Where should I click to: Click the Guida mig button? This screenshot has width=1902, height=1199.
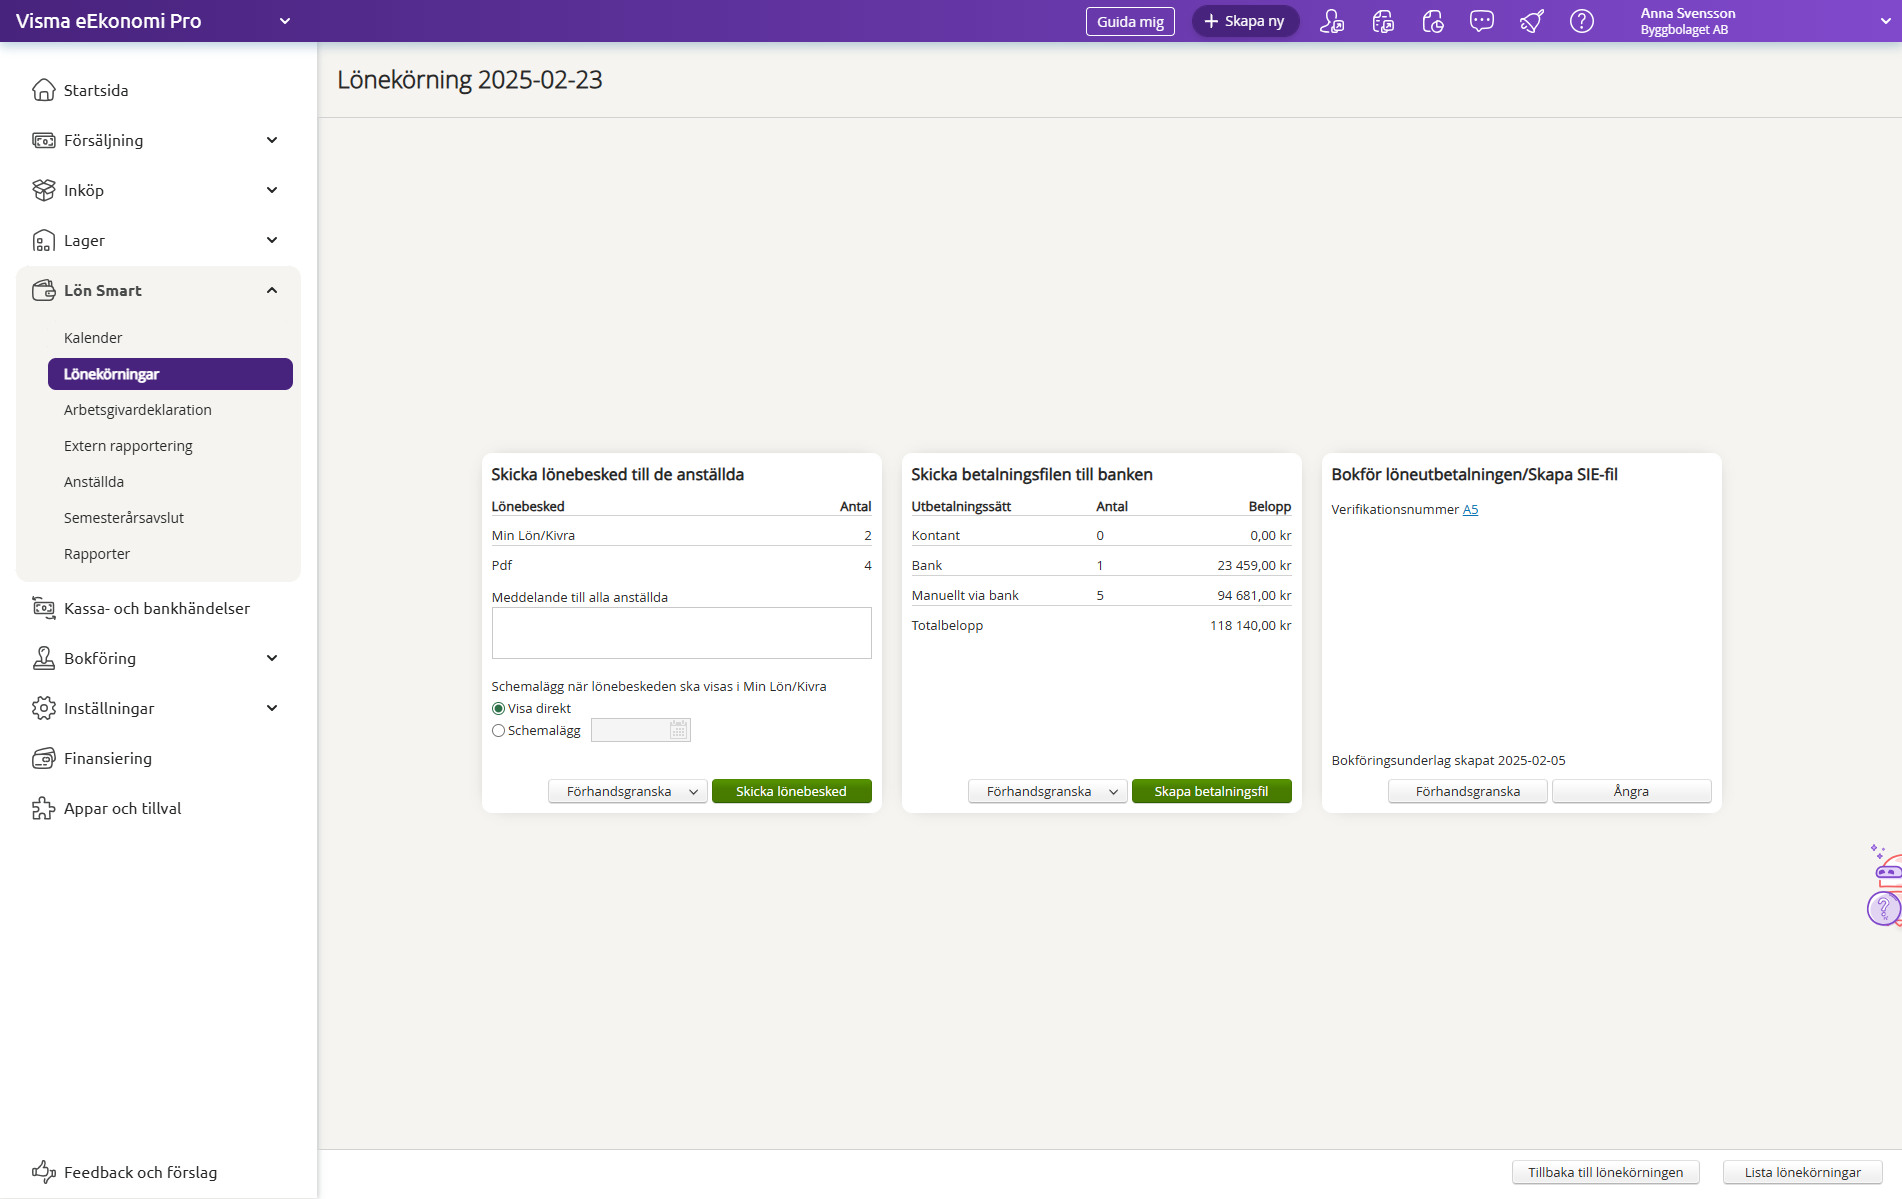[1130, 21]
